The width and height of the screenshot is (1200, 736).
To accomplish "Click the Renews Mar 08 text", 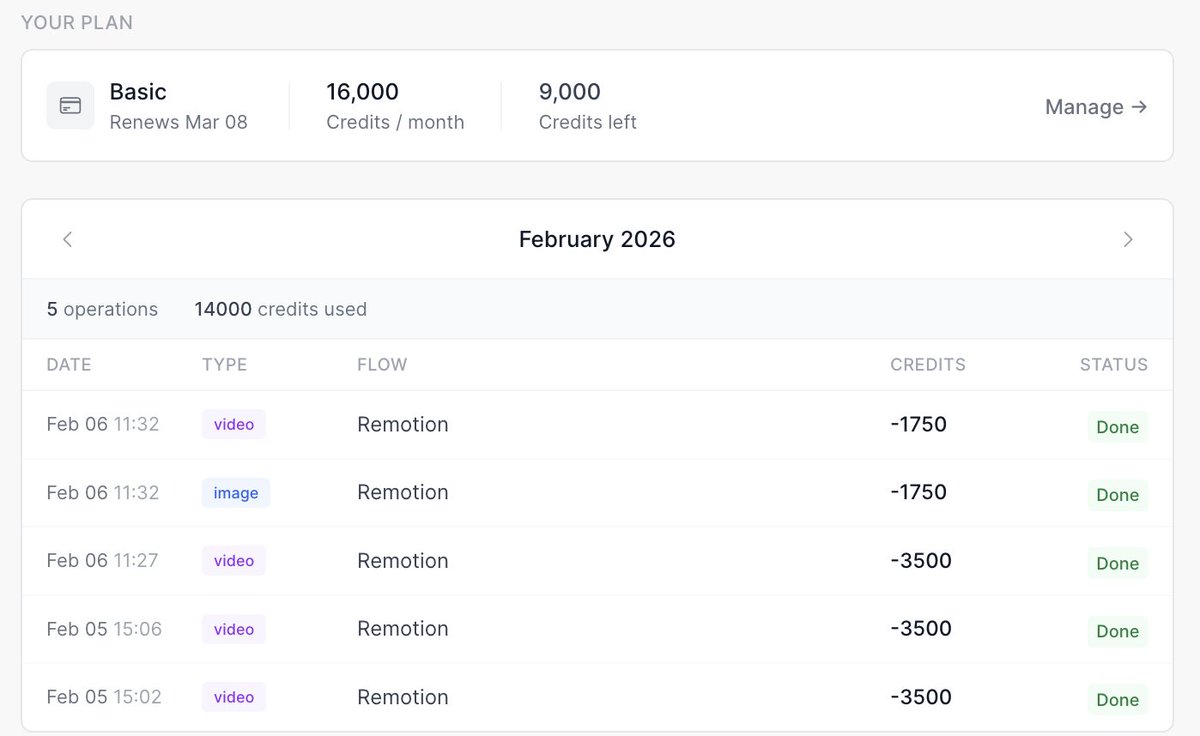I will (x=178, y=122).
